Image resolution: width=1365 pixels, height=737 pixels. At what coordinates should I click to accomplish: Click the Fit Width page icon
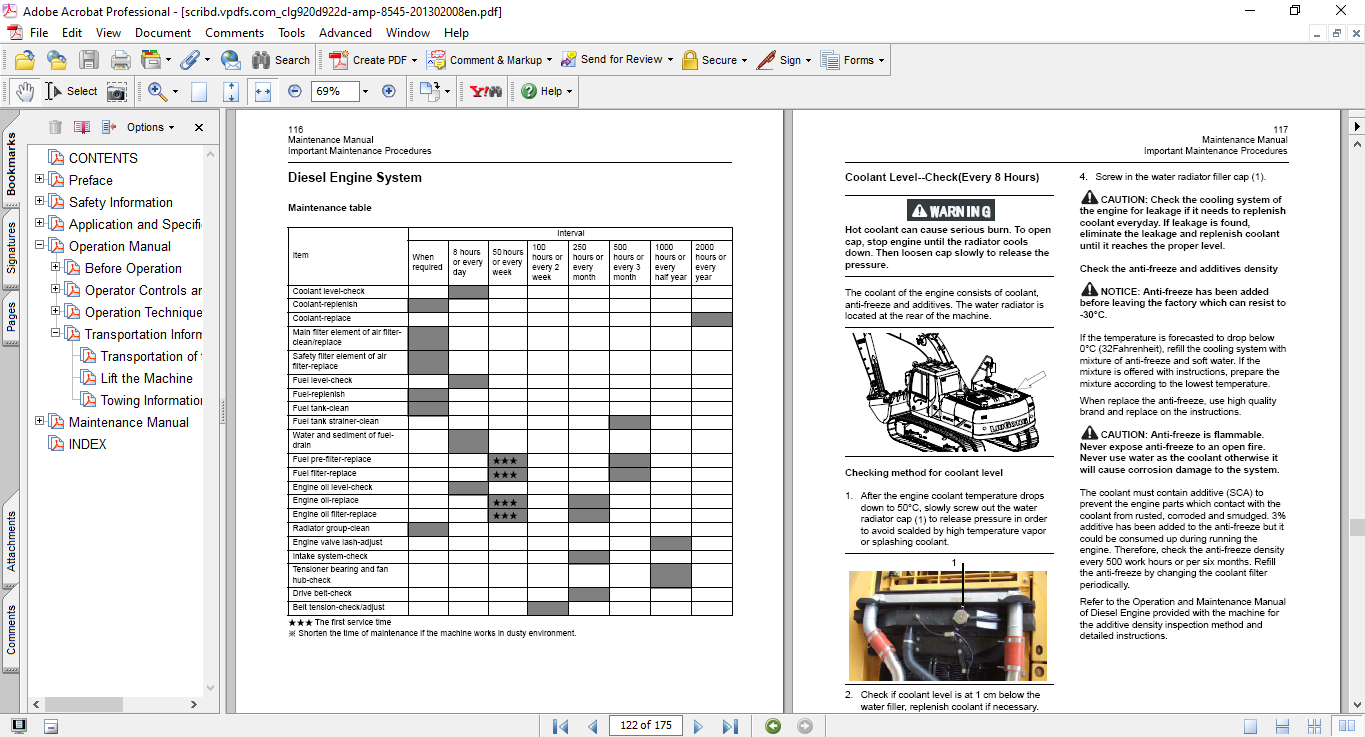coord(263,91)
